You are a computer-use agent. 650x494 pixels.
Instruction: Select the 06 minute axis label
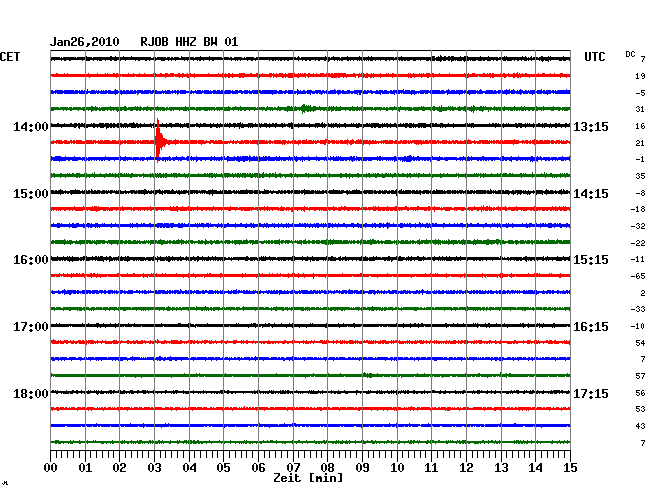click(258, 467)
